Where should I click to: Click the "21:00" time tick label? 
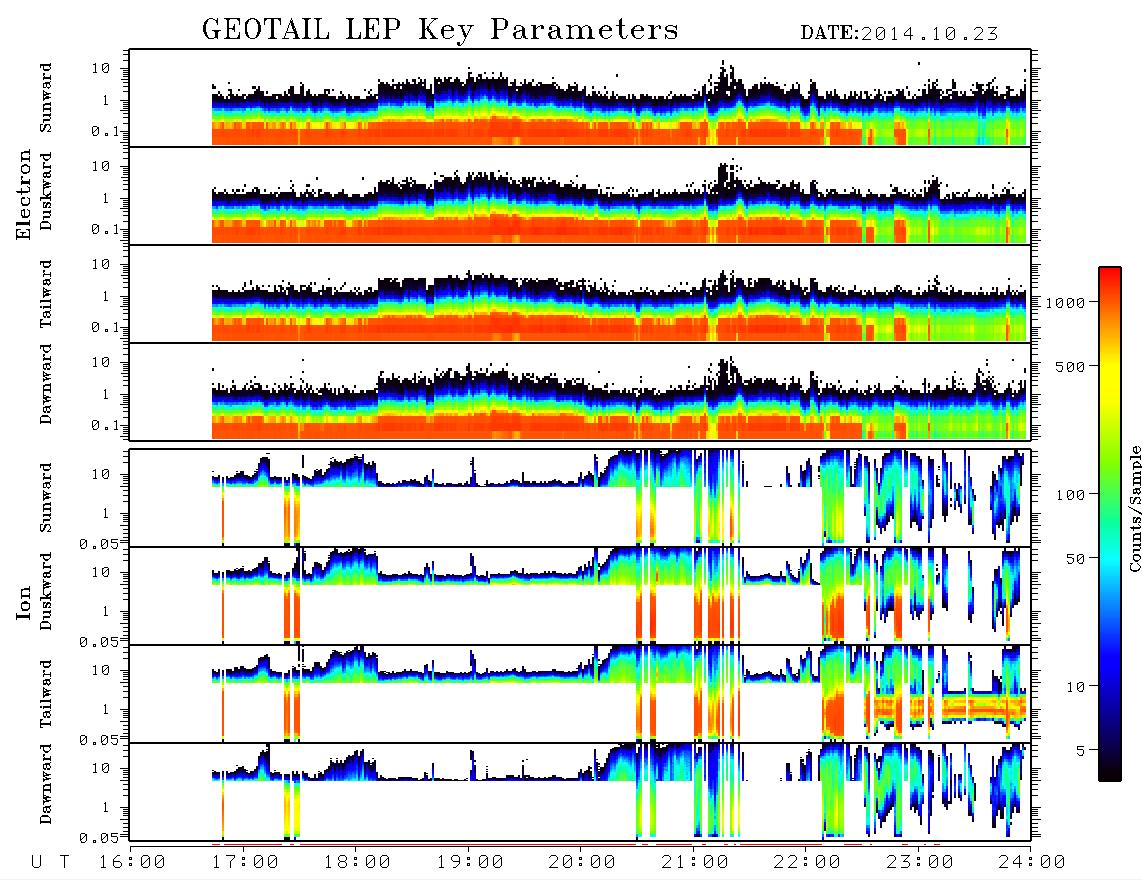(x=695, y=863)
